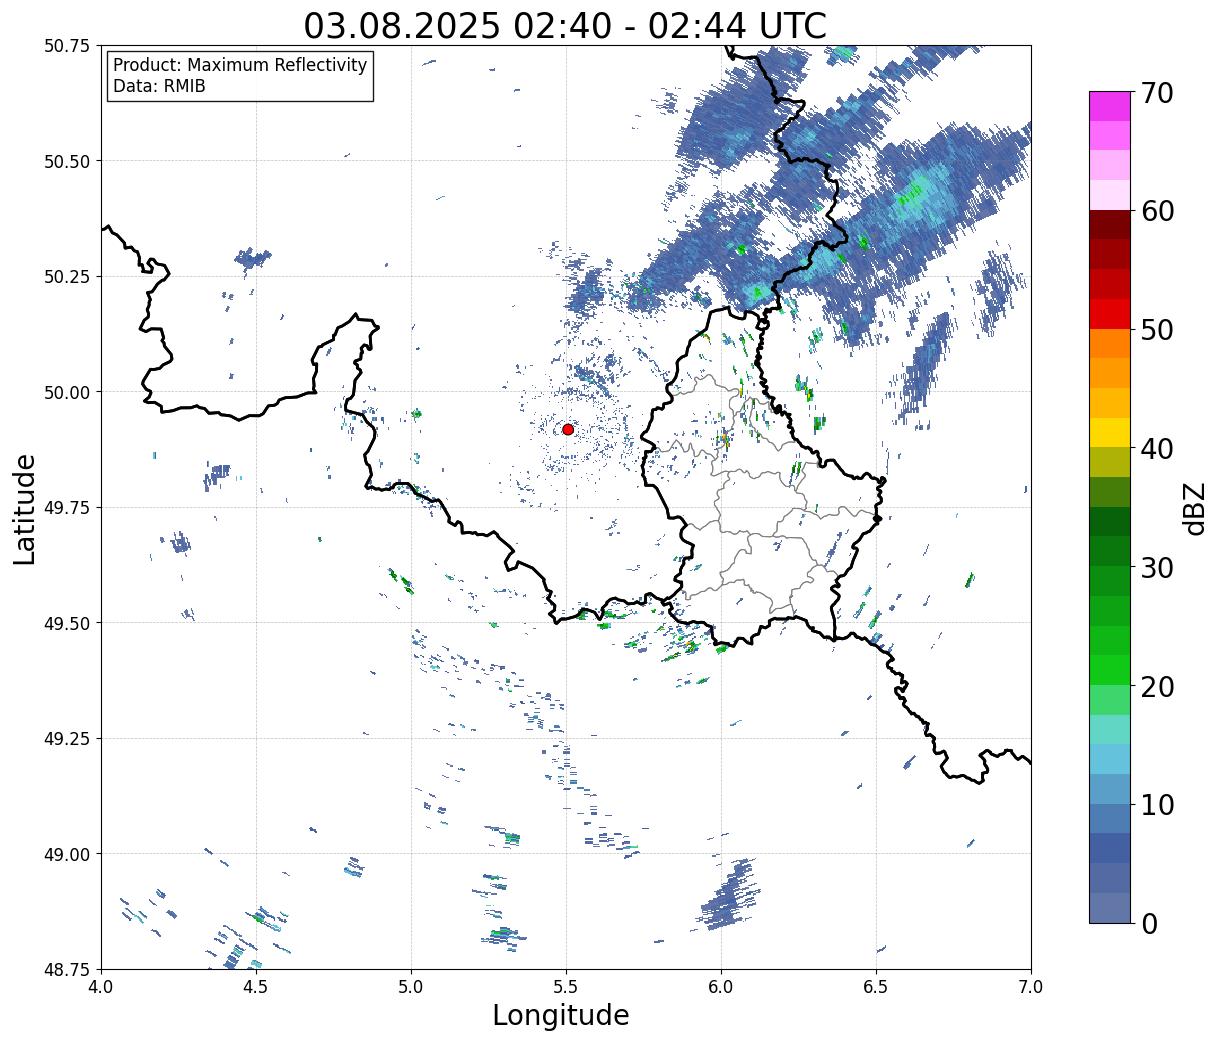Pick the grey-blue swatch at the colorbar bottom
1219x1040 pixels.
pos(1110,907)
